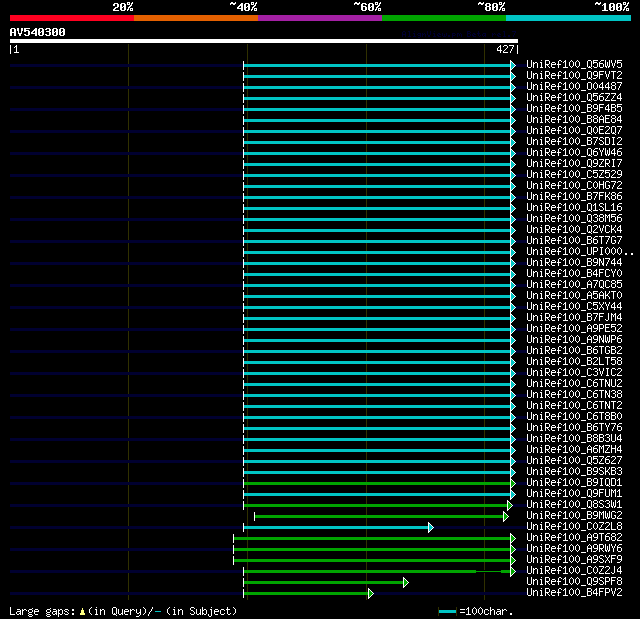This screenshot has width=640, height=619.
Task: Click UniRef100_C6TNU2 label
Action: tap(574, 384)
